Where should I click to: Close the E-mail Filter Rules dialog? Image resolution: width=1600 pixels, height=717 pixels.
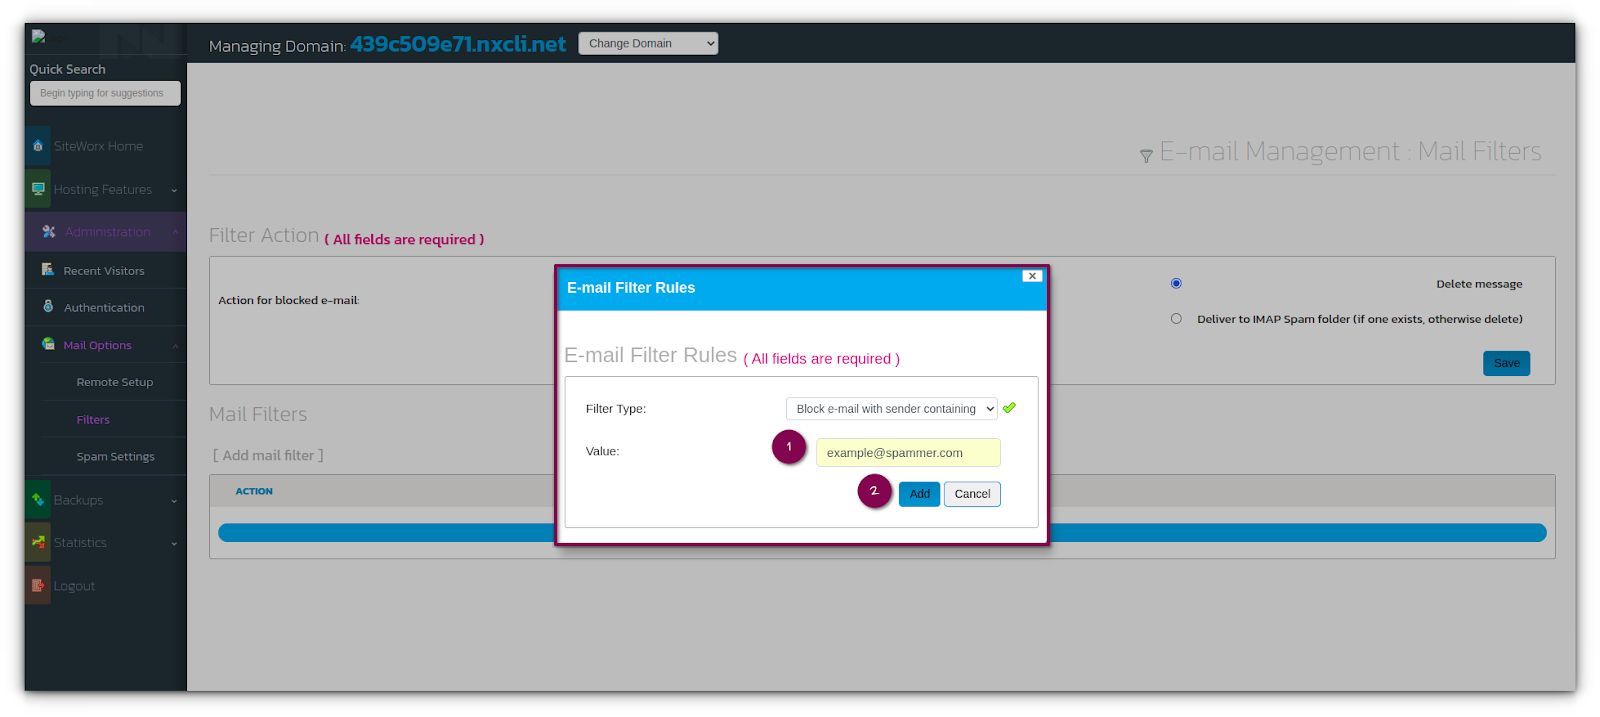tap(1032, 276)
